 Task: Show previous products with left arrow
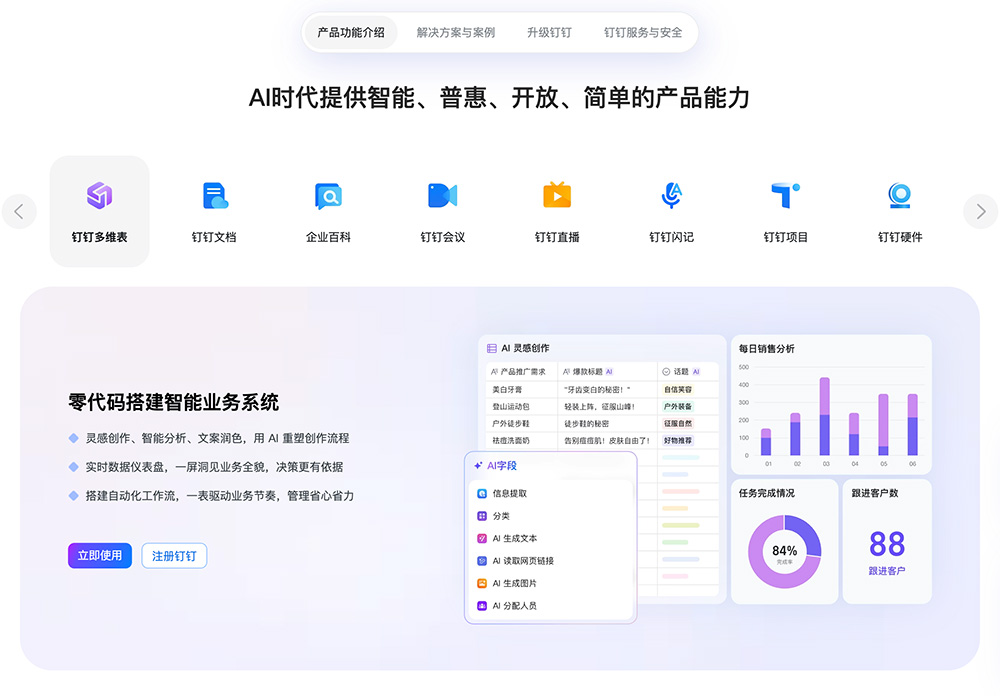[x=19, y=211]
